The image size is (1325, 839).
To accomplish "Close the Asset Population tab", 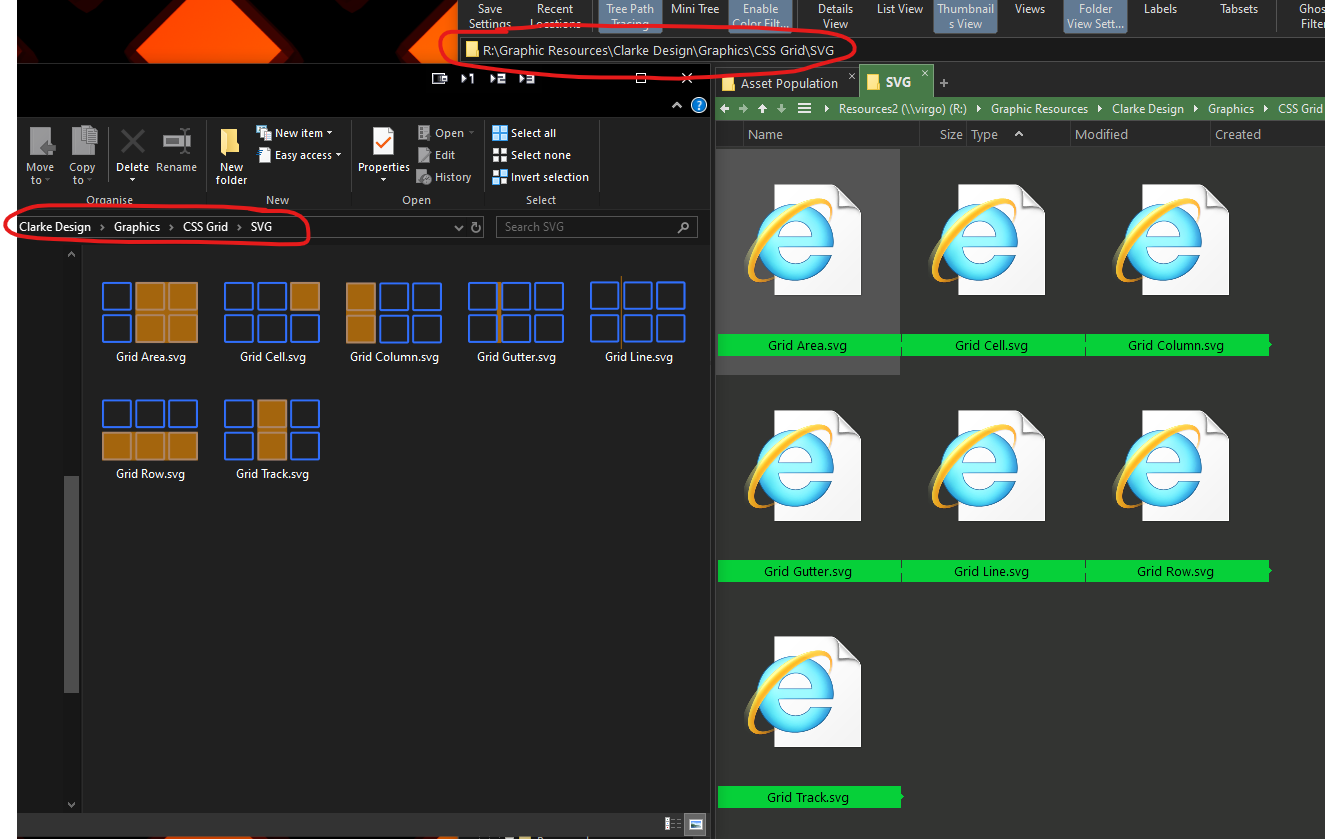I will (x=851, y=75).
